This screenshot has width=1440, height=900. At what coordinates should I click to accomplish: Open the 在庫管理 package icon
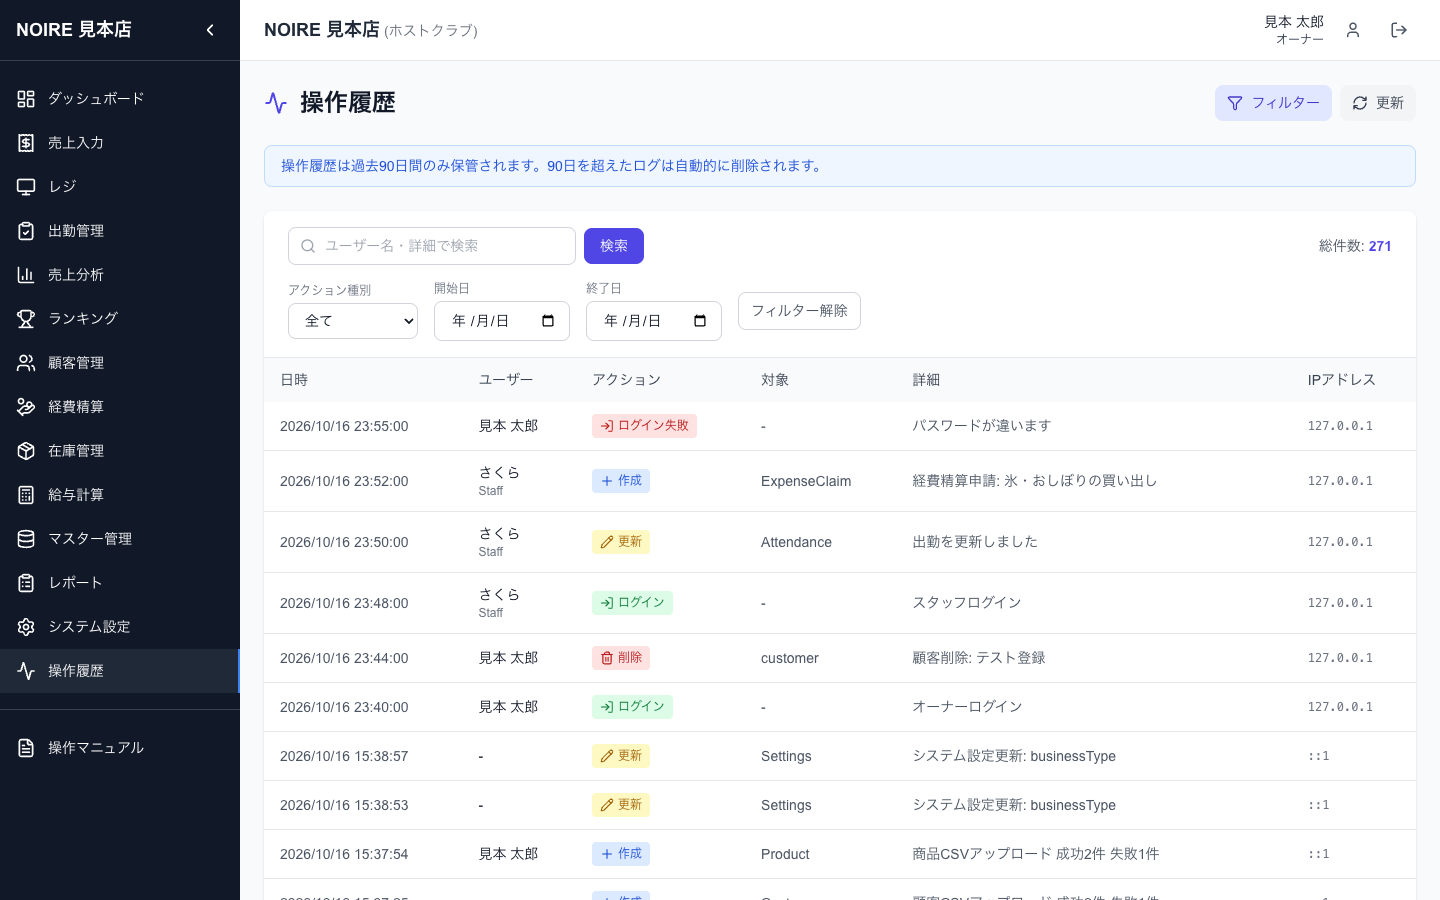(26, 451)
